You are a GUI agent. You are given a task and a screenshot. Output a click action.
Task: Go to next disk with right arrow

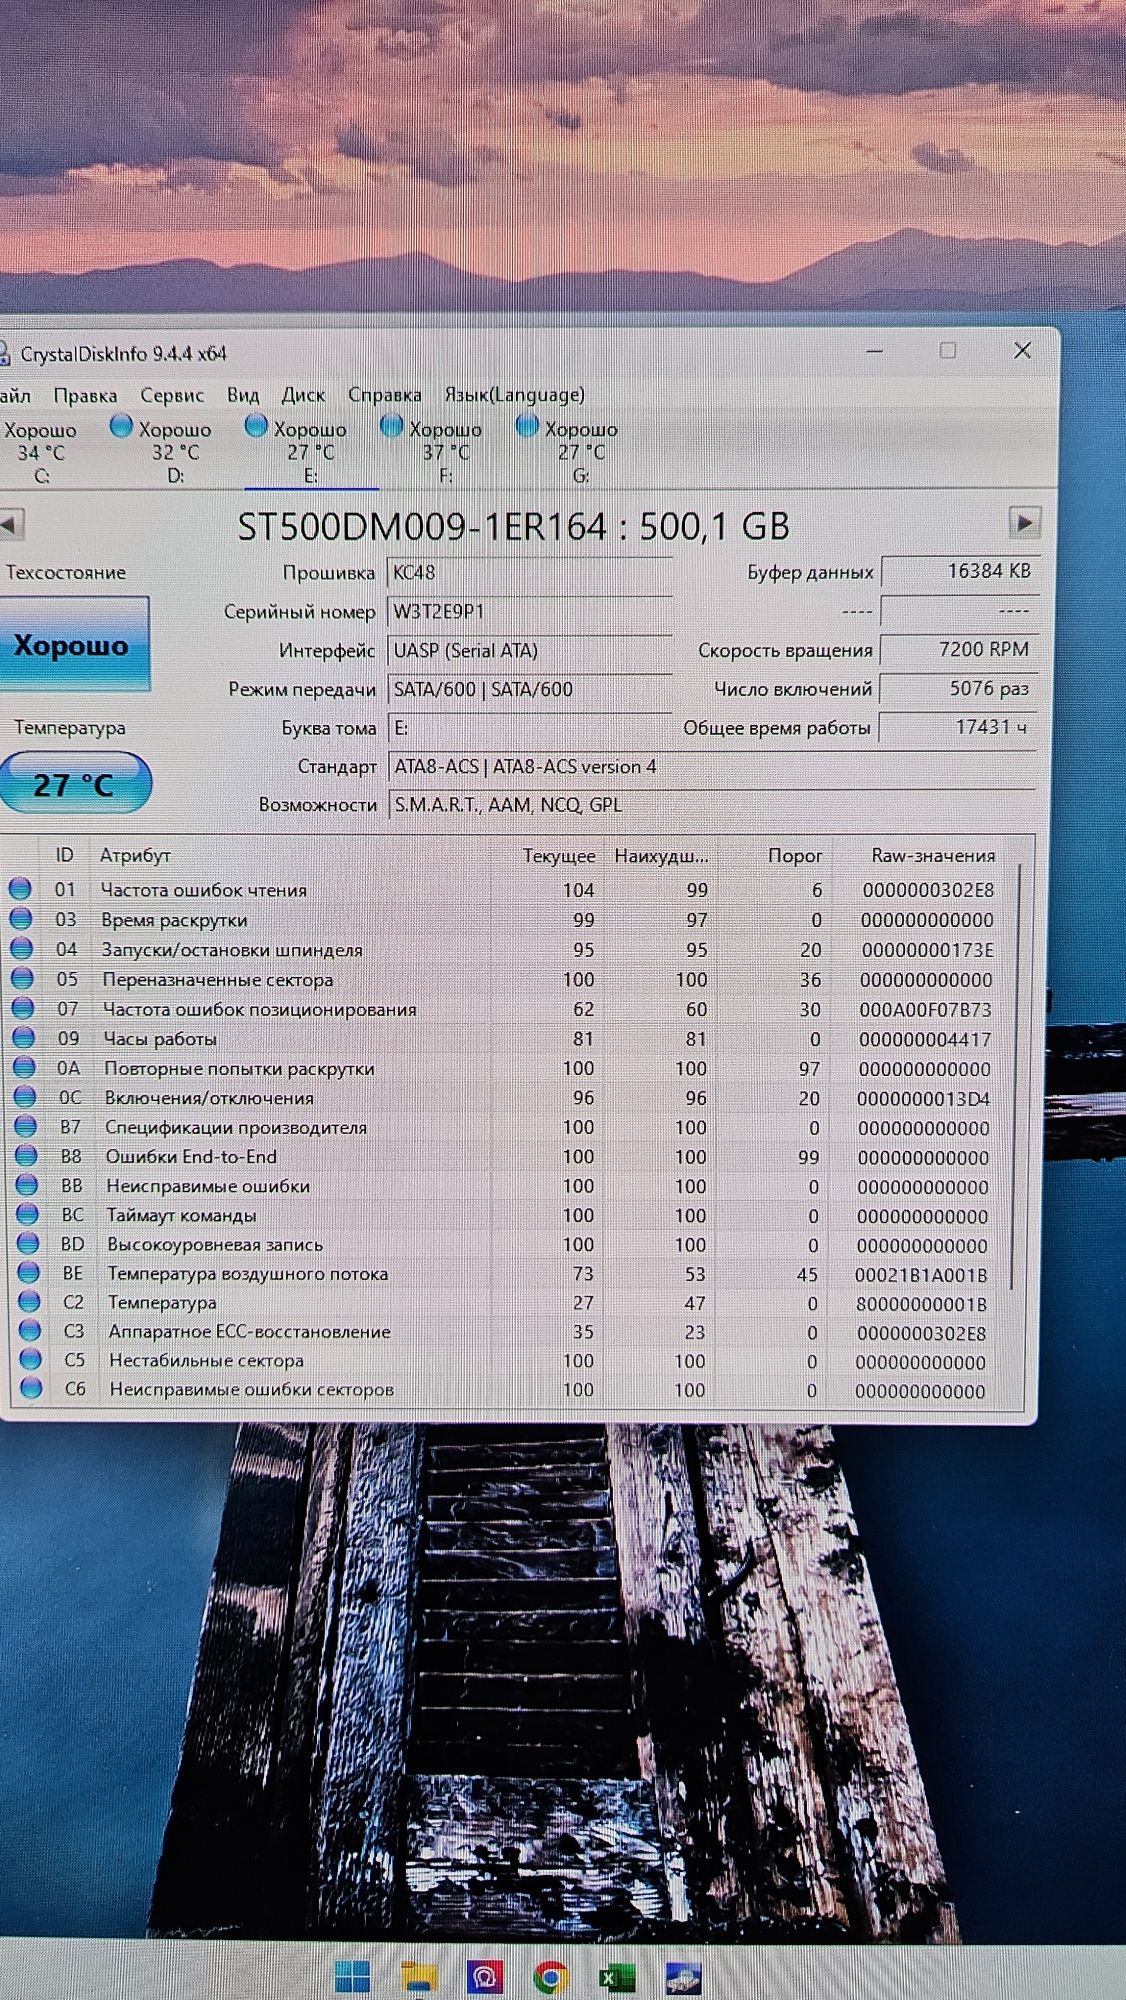(x=1024, y=522)
